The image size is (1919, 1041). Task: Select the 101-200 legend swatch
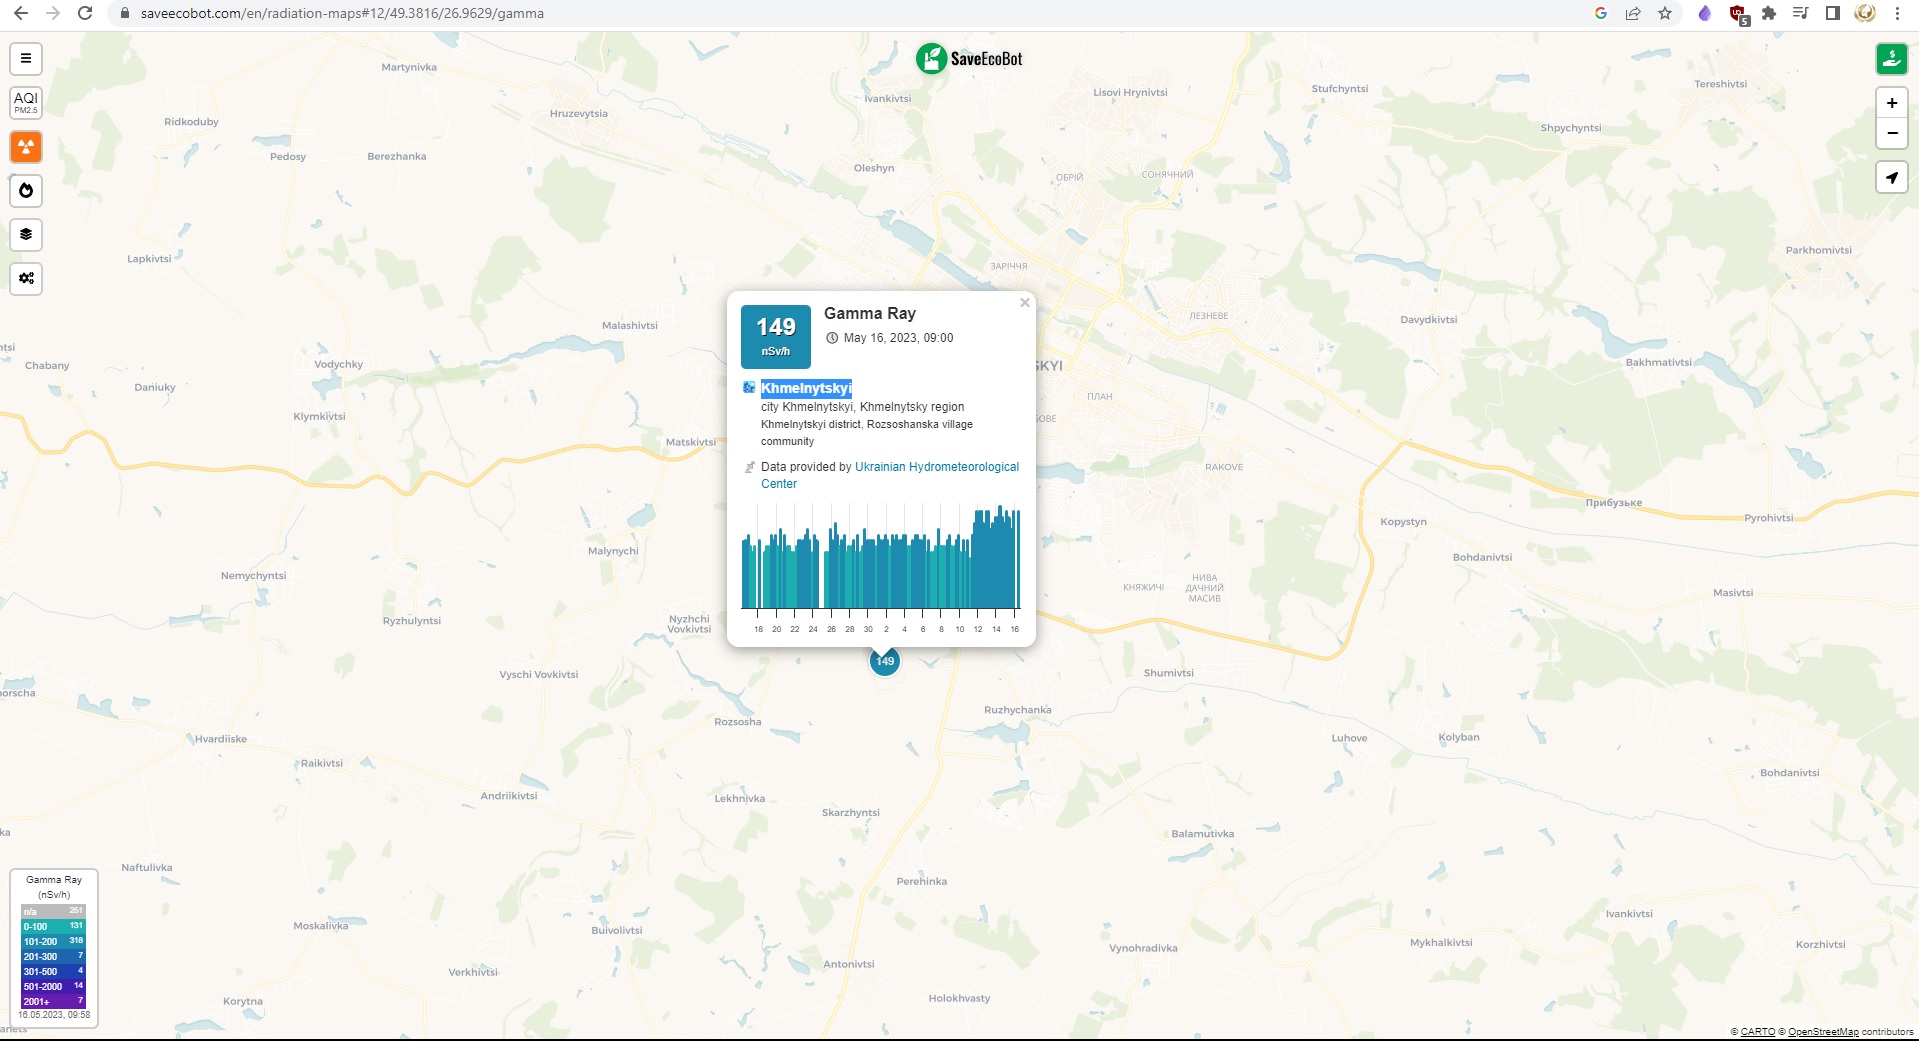click(x=54, y=941)
